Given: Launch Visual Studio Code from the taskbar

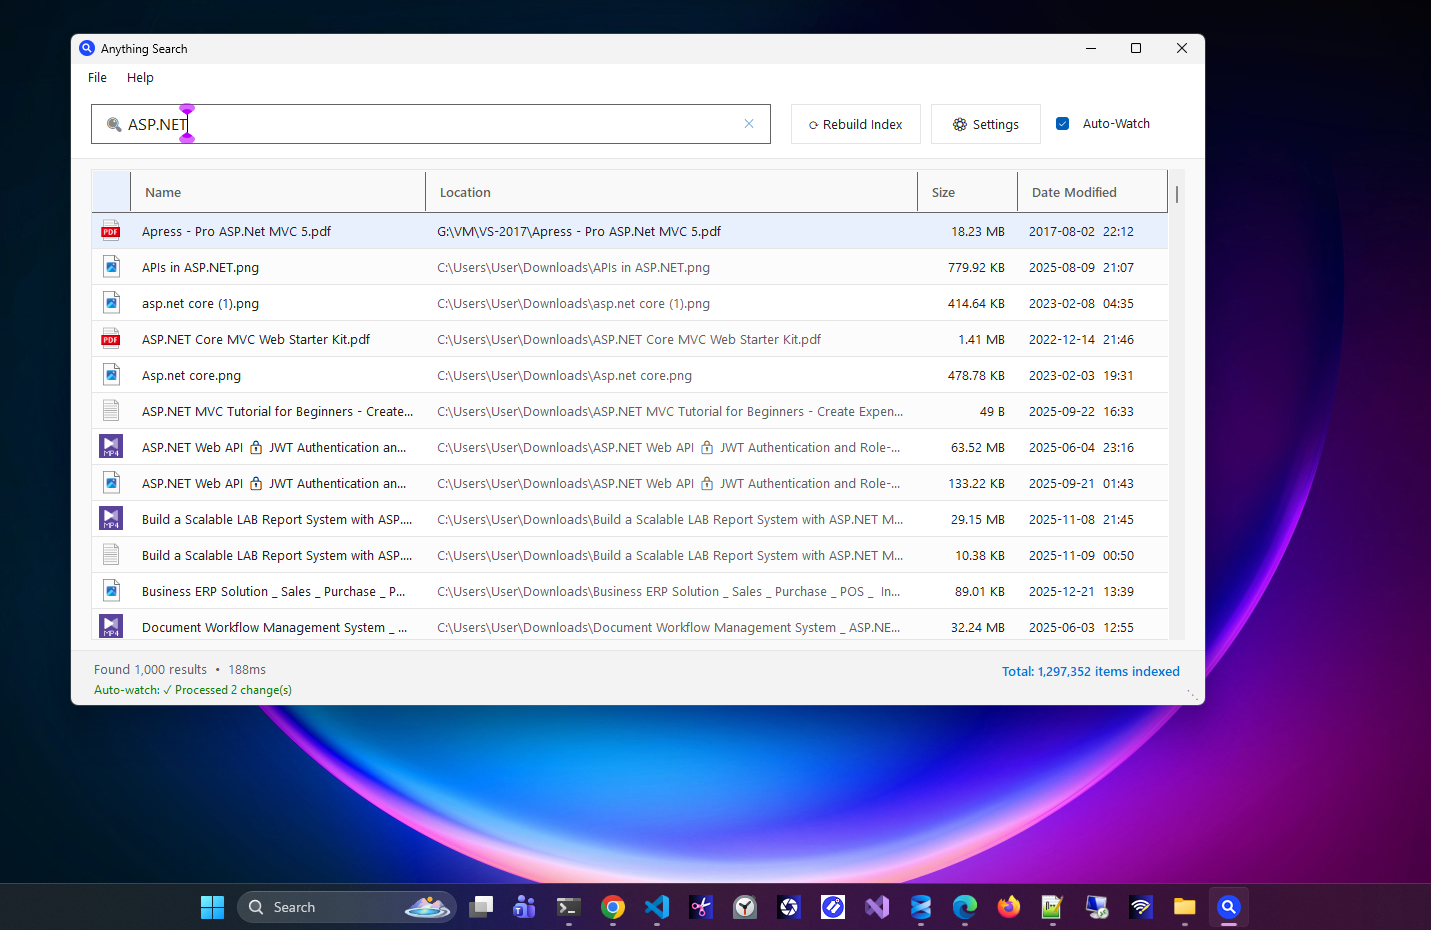Looking at the screenshot, I should [656, 906].
